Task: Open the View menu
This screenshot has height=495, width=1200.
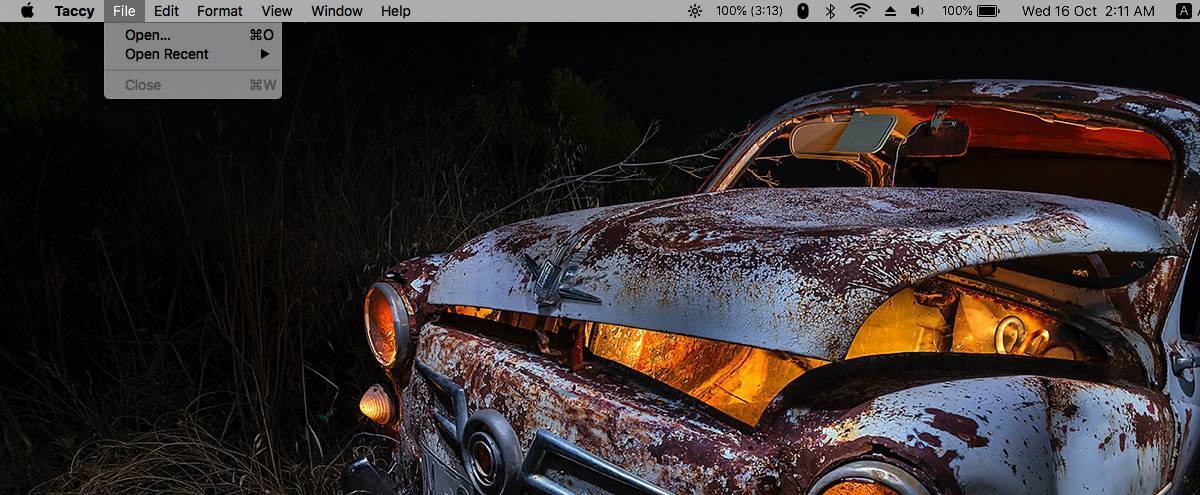Action: point(277,11)
